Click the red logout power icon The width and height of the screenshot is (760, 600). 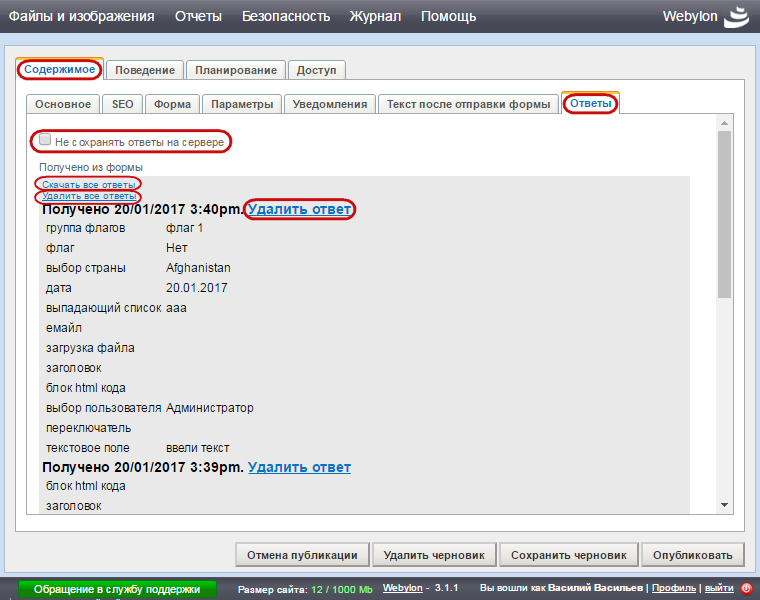746,588
